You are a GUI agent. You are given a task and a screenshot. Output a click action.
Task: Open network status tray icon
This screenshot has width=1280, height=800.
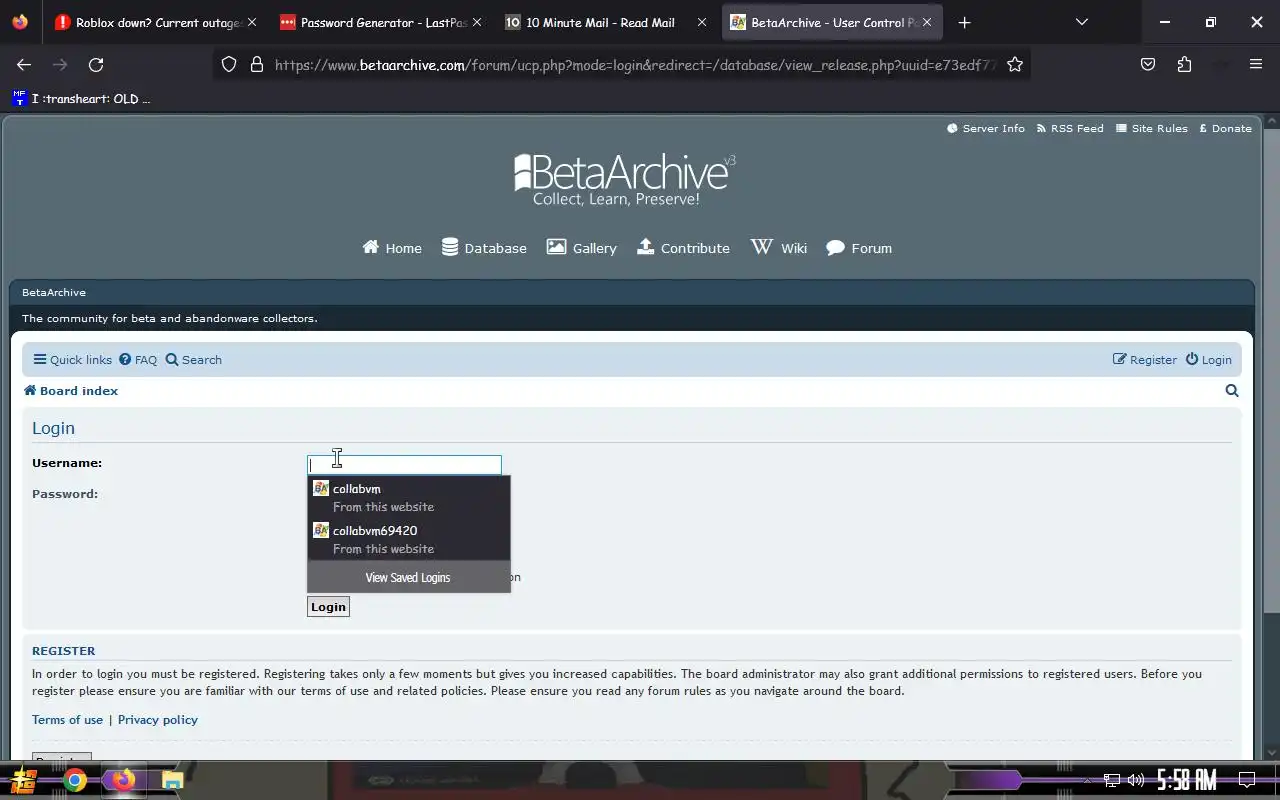(1112, 780)
